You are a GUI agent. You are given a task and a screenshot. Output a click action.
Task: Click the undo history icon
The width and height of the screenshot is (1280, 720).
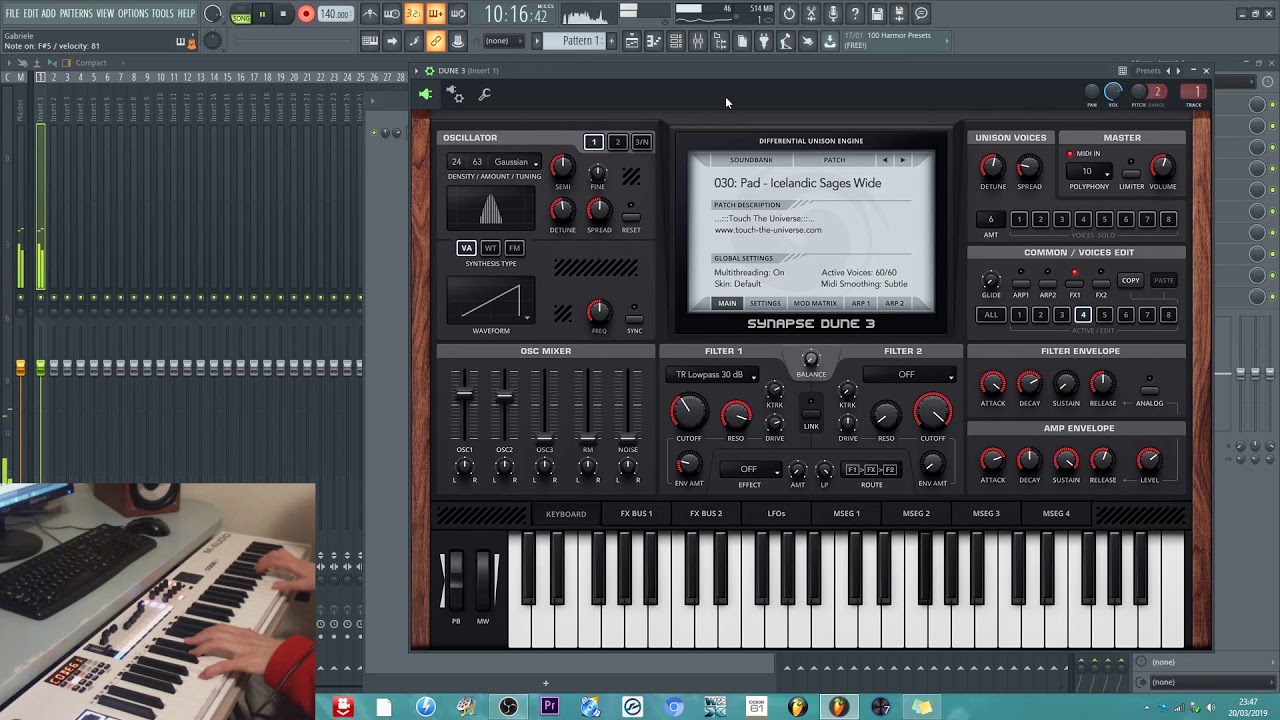(x=789, y=14)
